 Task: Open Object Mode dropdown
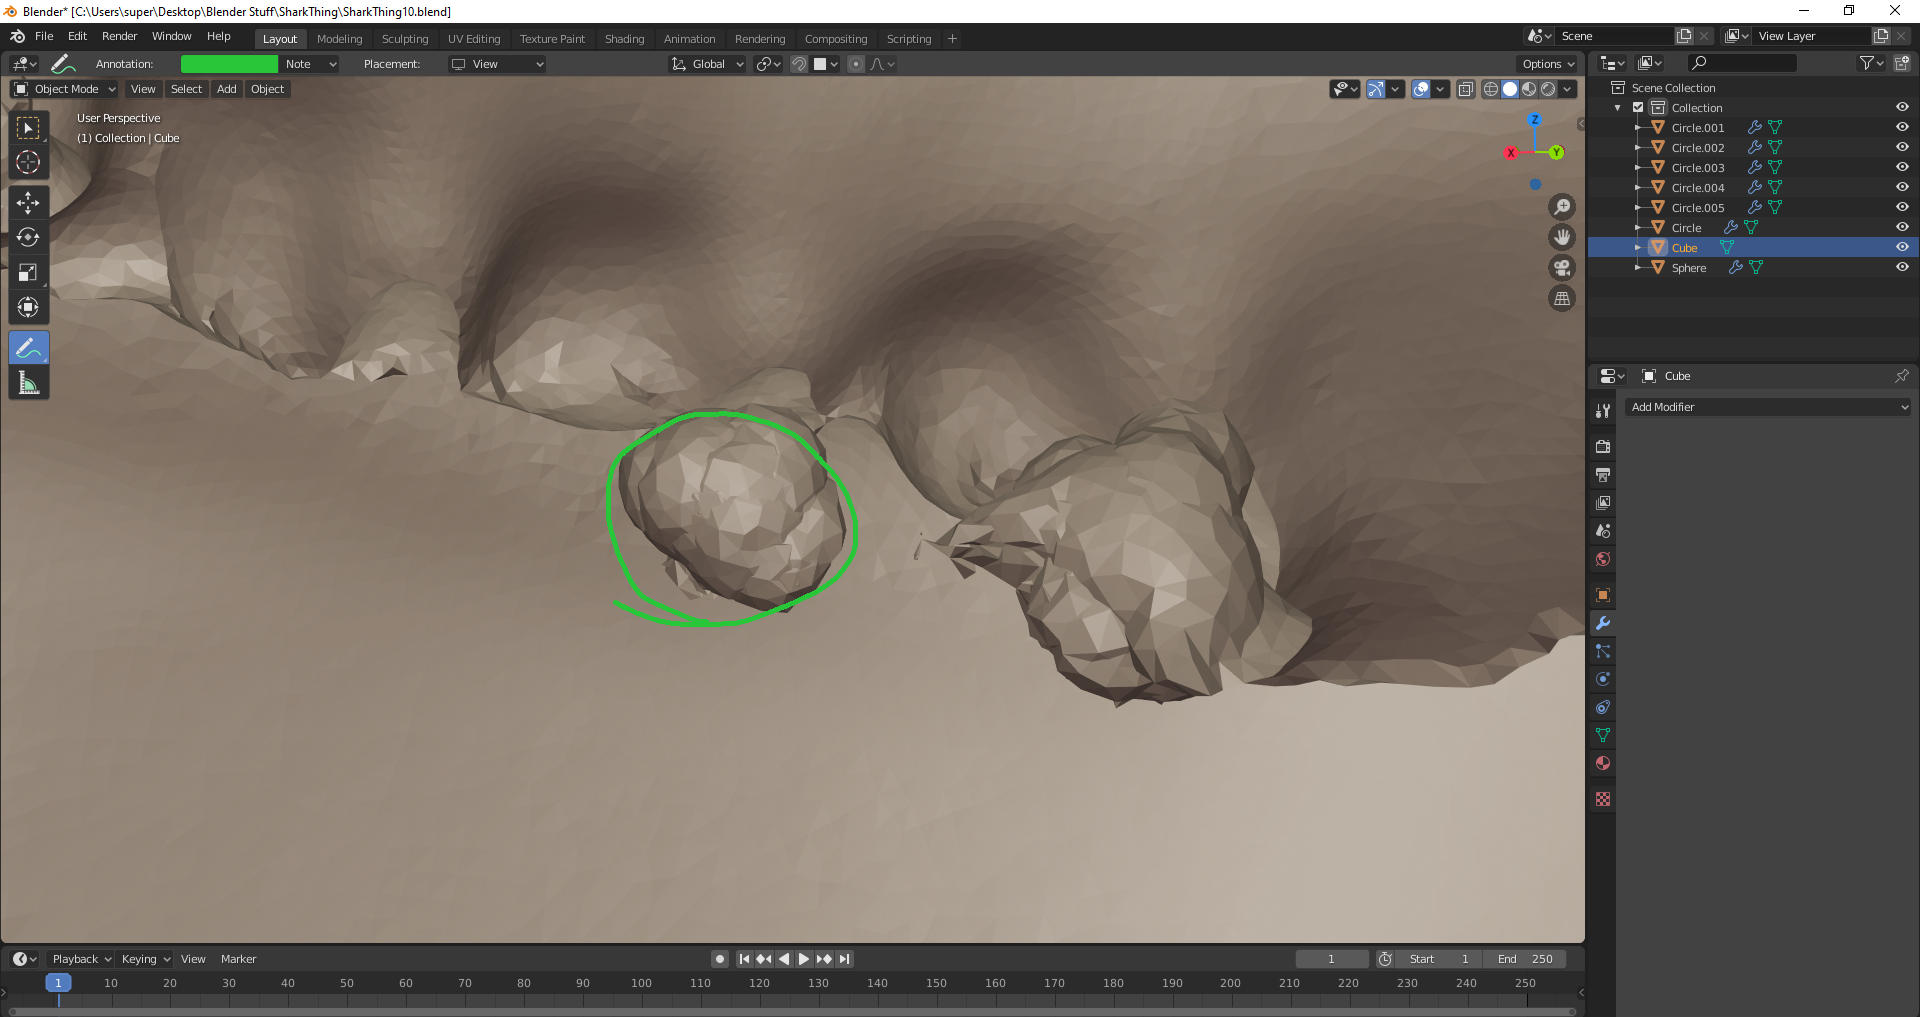65,90
